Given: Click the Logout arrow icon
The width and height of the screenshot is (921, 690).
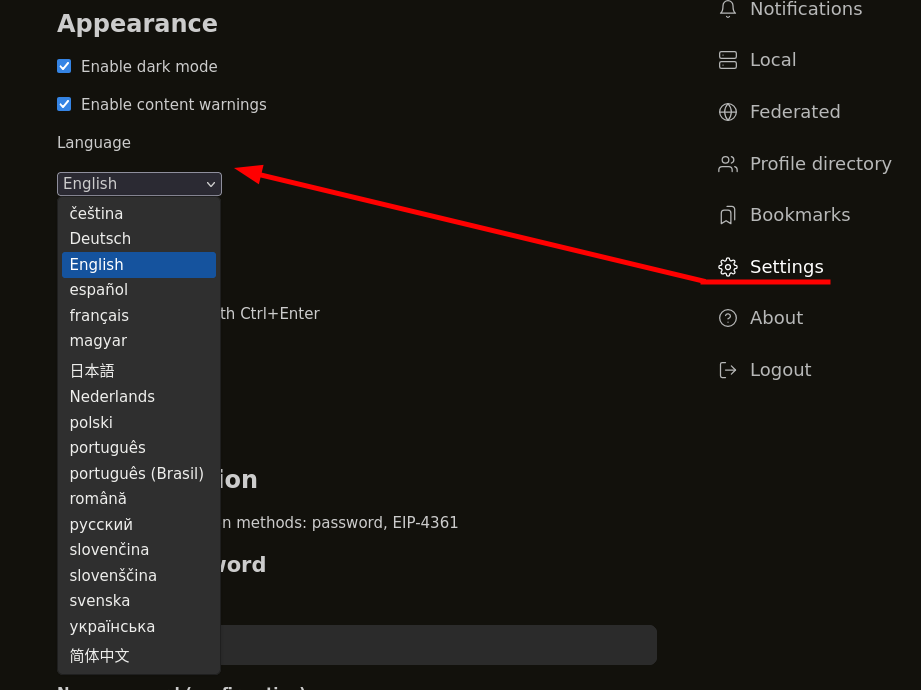Looking at the screenshot, I should pos(728,370).
